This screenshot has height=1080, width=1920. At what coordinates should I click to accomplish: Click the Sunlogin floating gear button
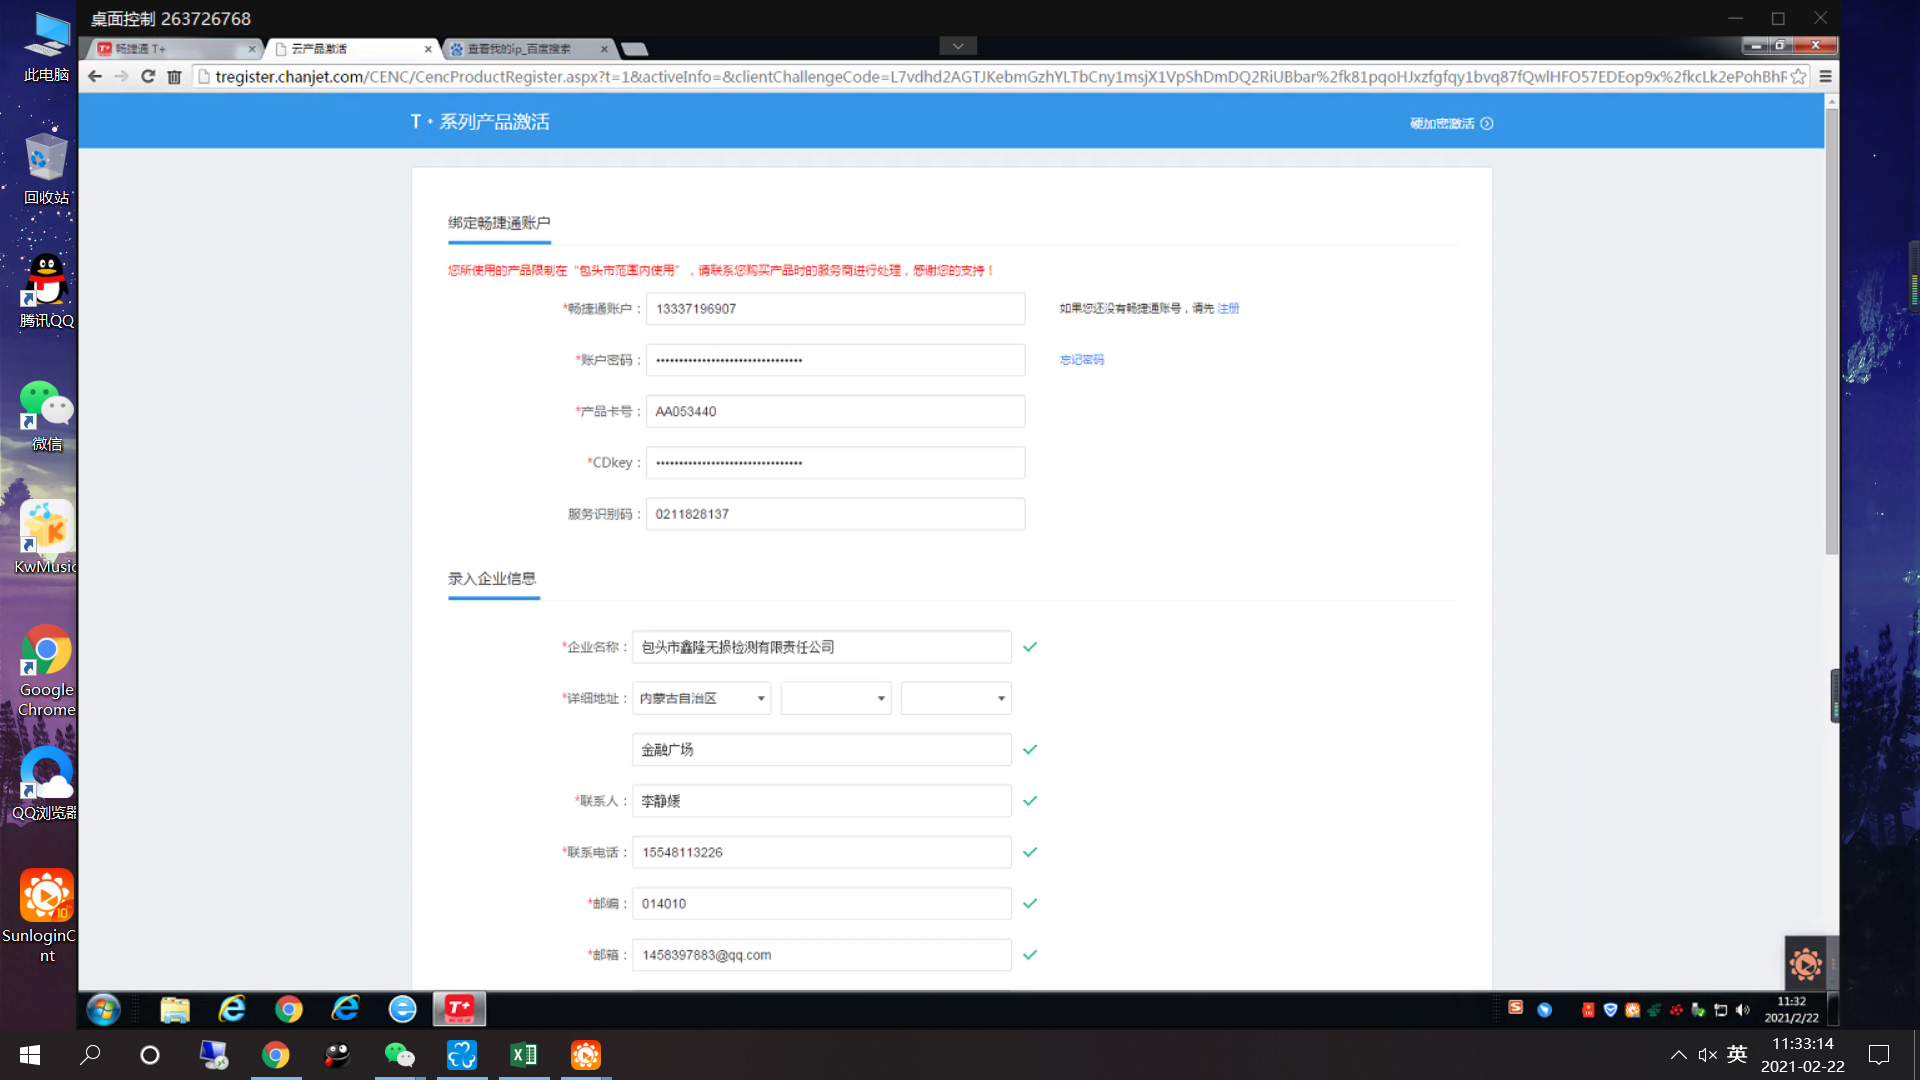click(1806, 964)
